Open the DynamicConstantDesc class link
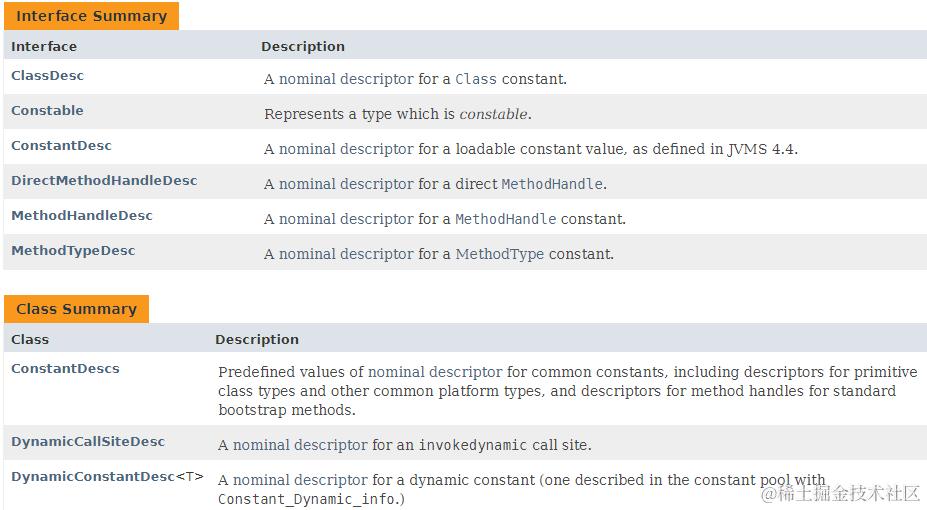 click(x=93, y=477)
